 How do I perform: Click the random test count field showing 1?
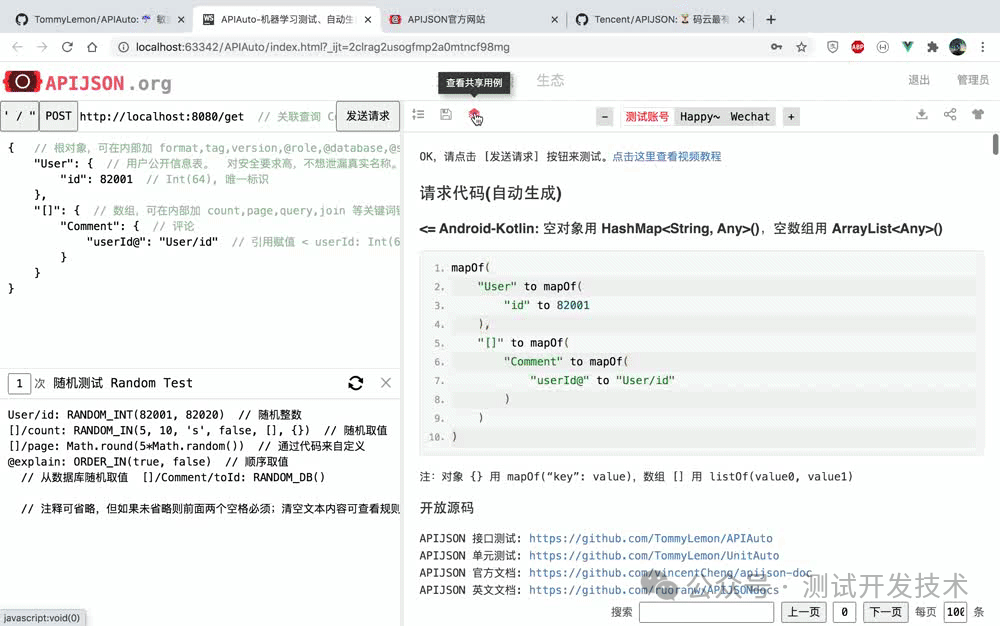pos(19,383)
